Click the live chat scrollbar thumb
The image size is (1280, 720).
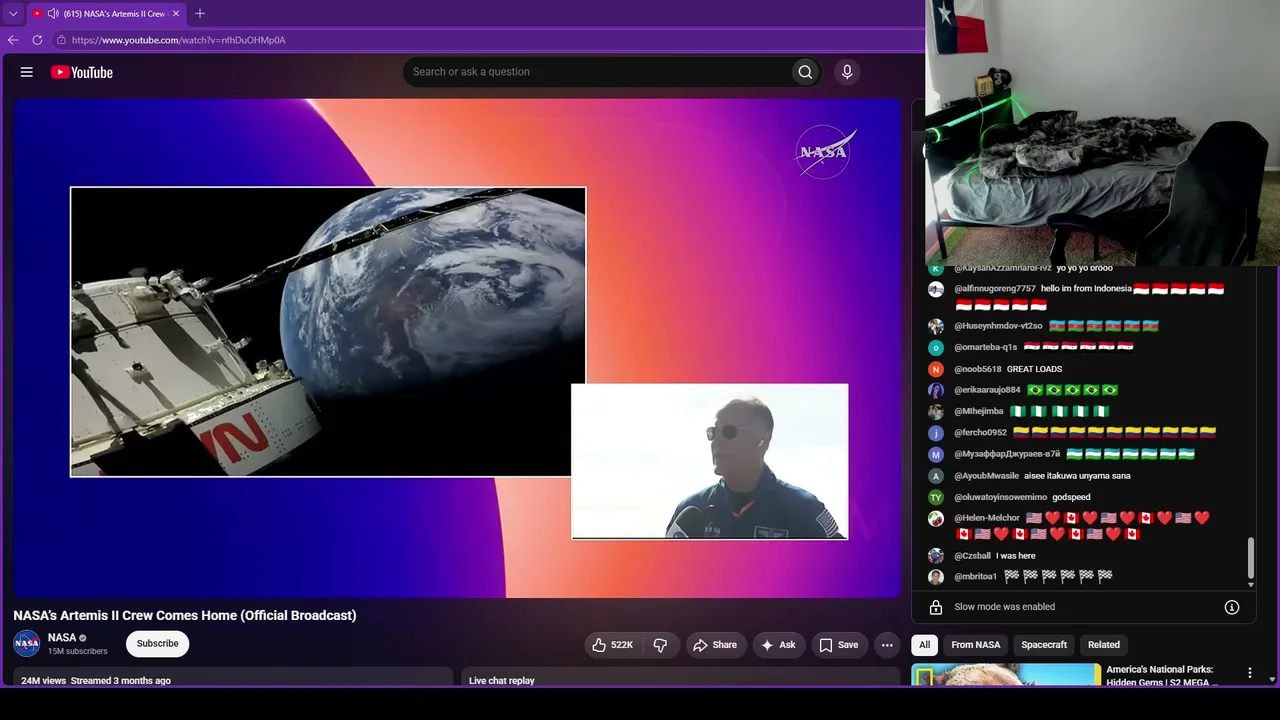[1250, 560]
